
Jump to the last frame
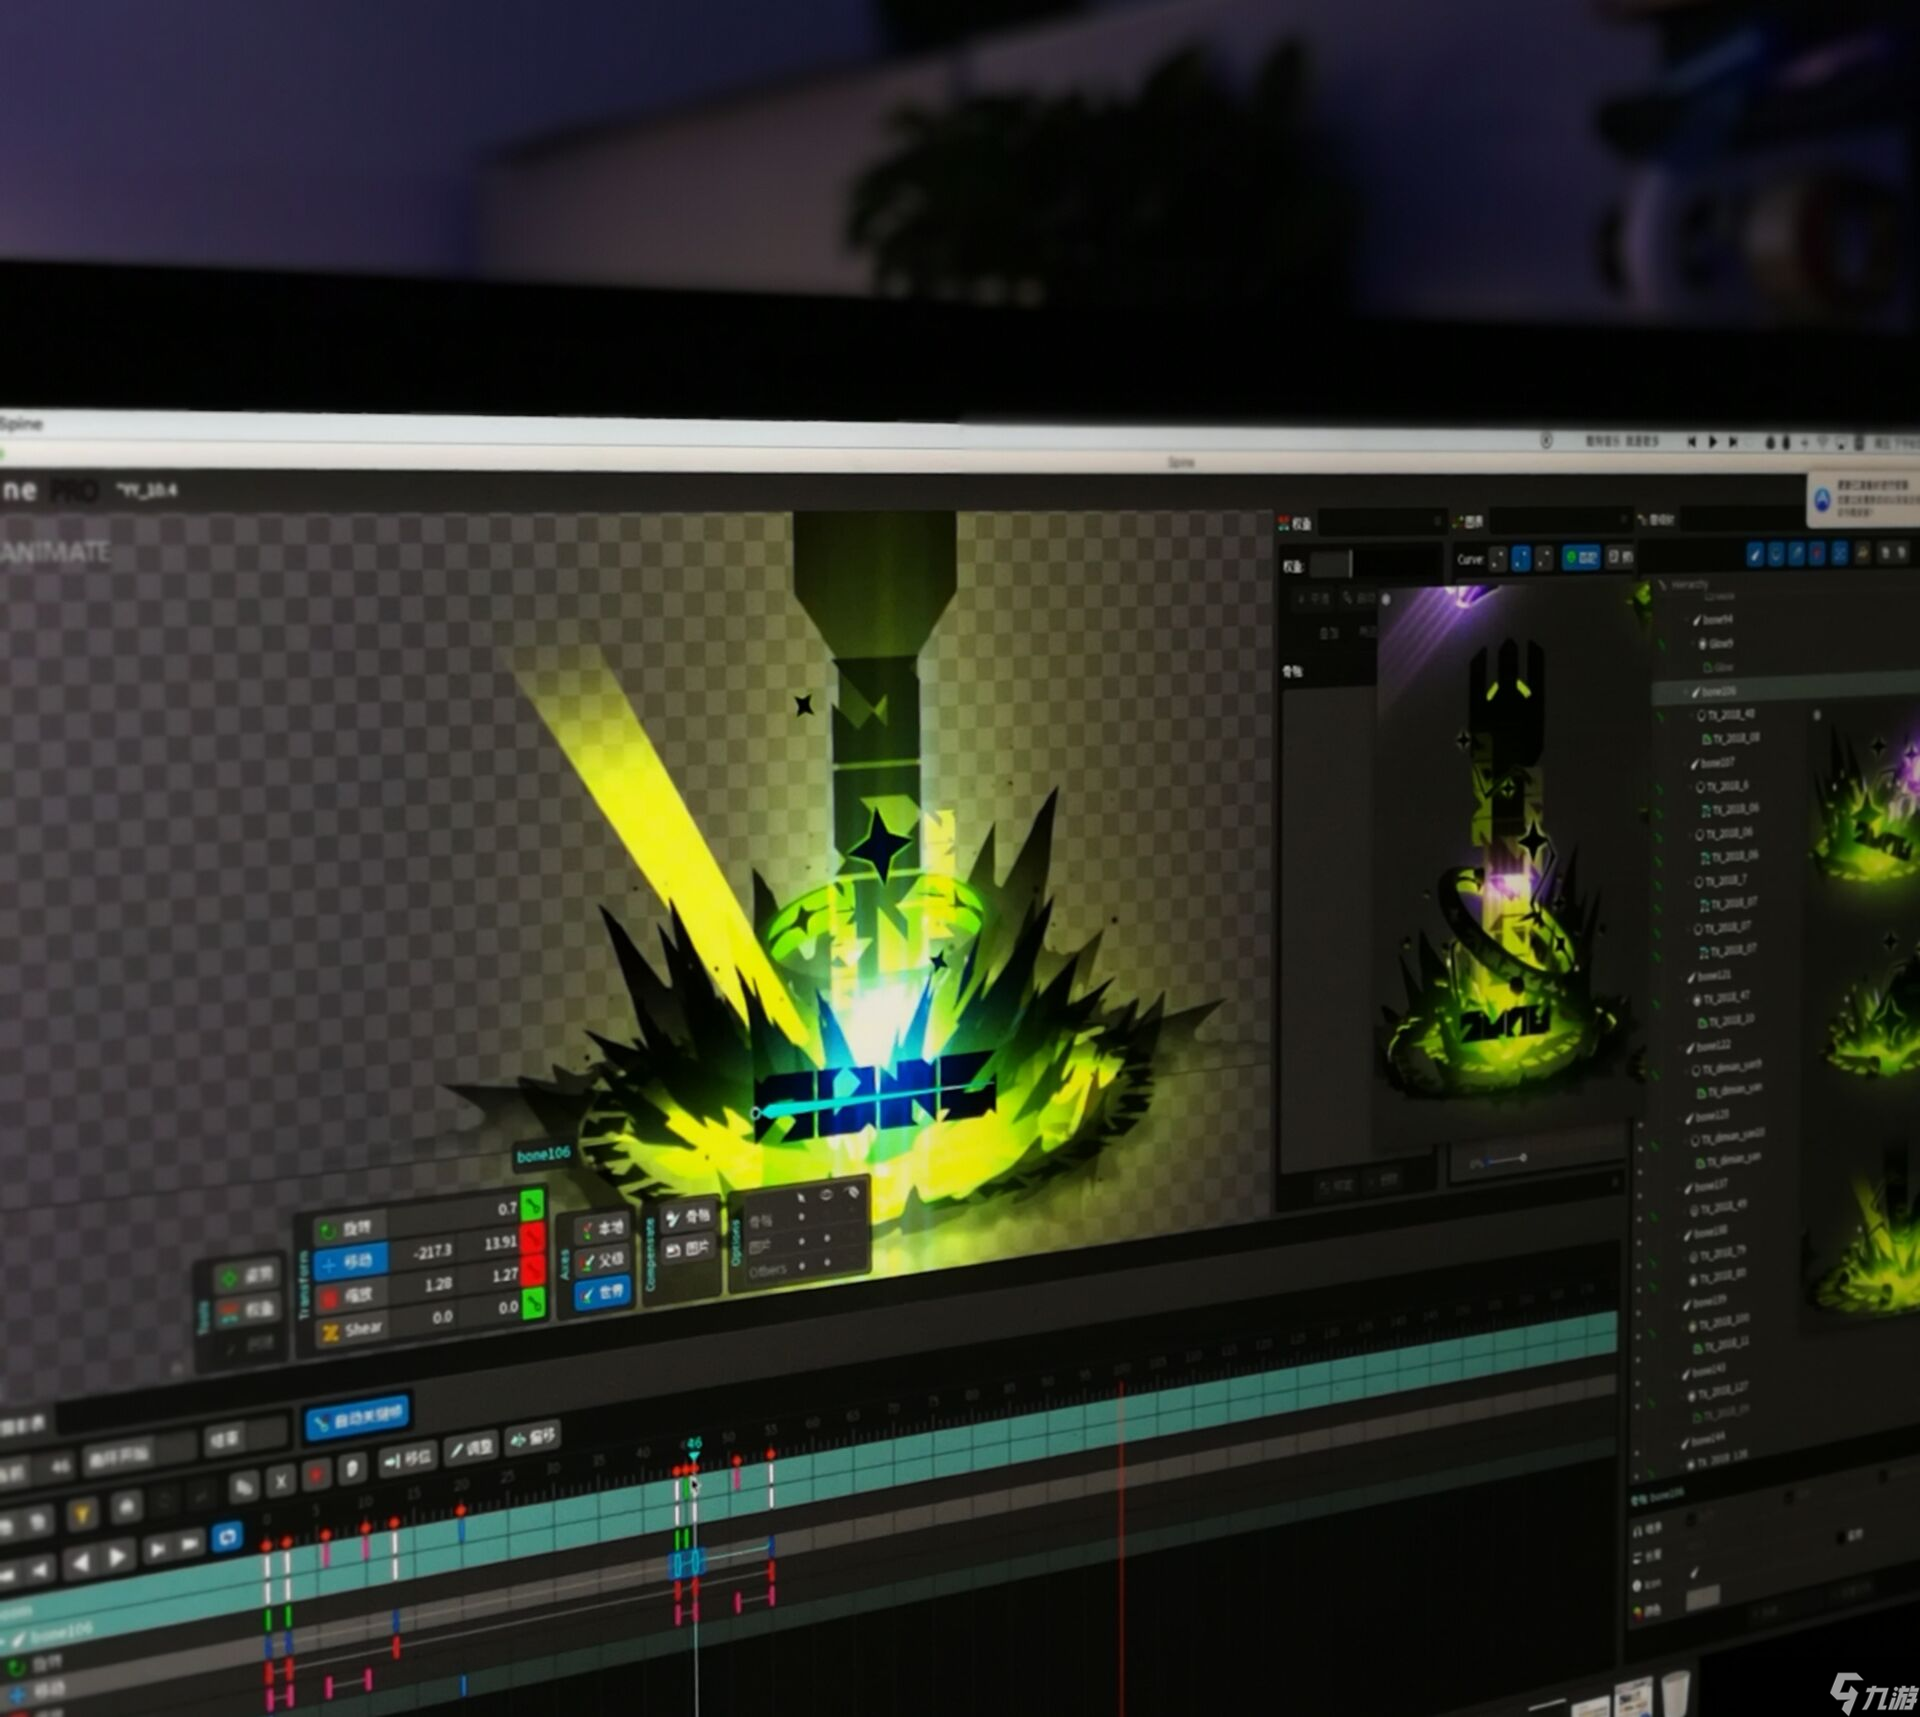191,1545
